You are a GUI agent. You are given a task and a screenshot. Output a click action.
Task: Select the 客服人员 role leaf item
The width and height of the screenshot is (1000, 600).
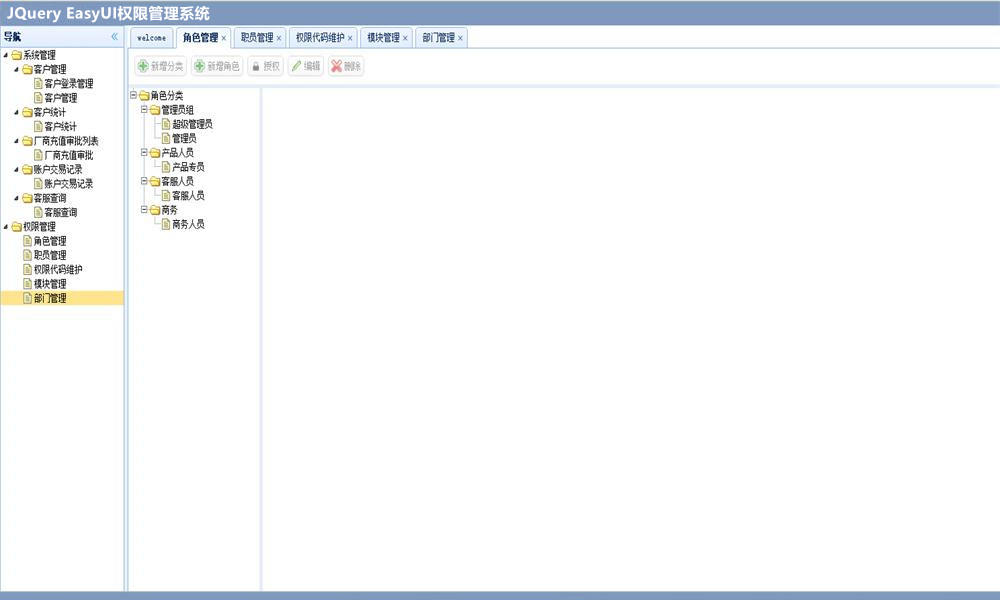[188, 196]
